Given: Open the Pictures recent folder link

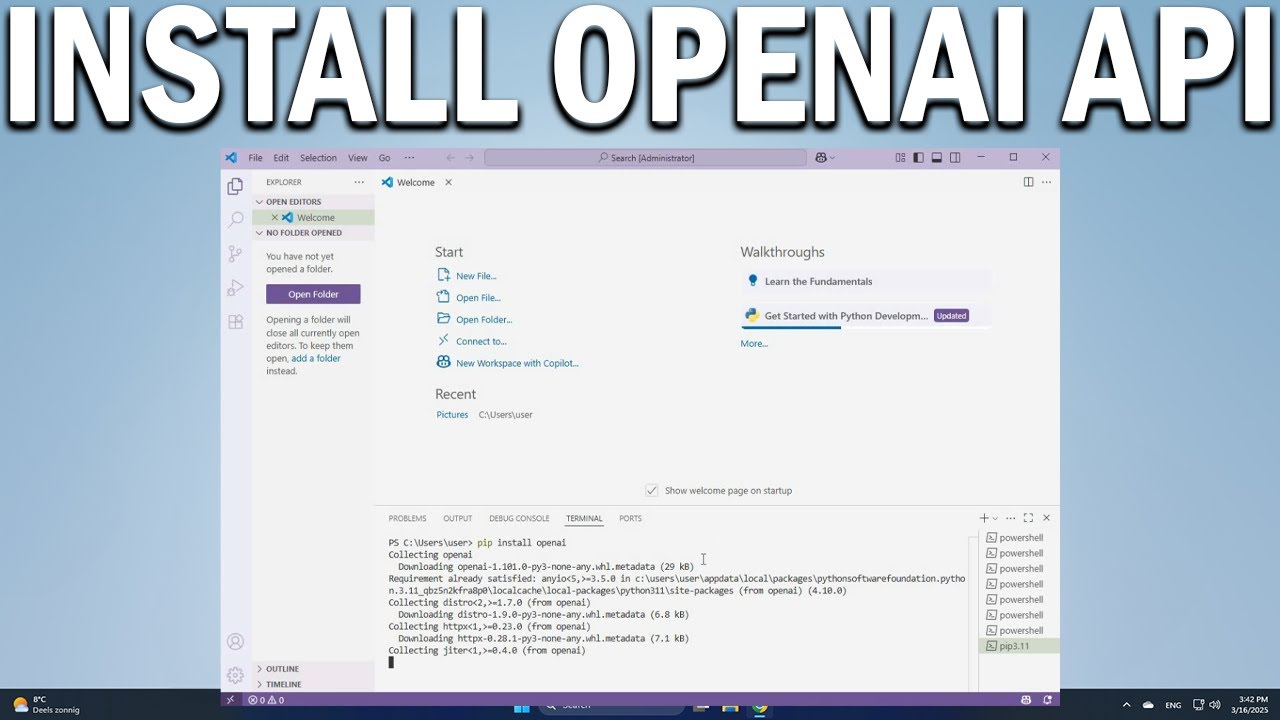Looking at the screenshot, I should (x=452, y=414).
